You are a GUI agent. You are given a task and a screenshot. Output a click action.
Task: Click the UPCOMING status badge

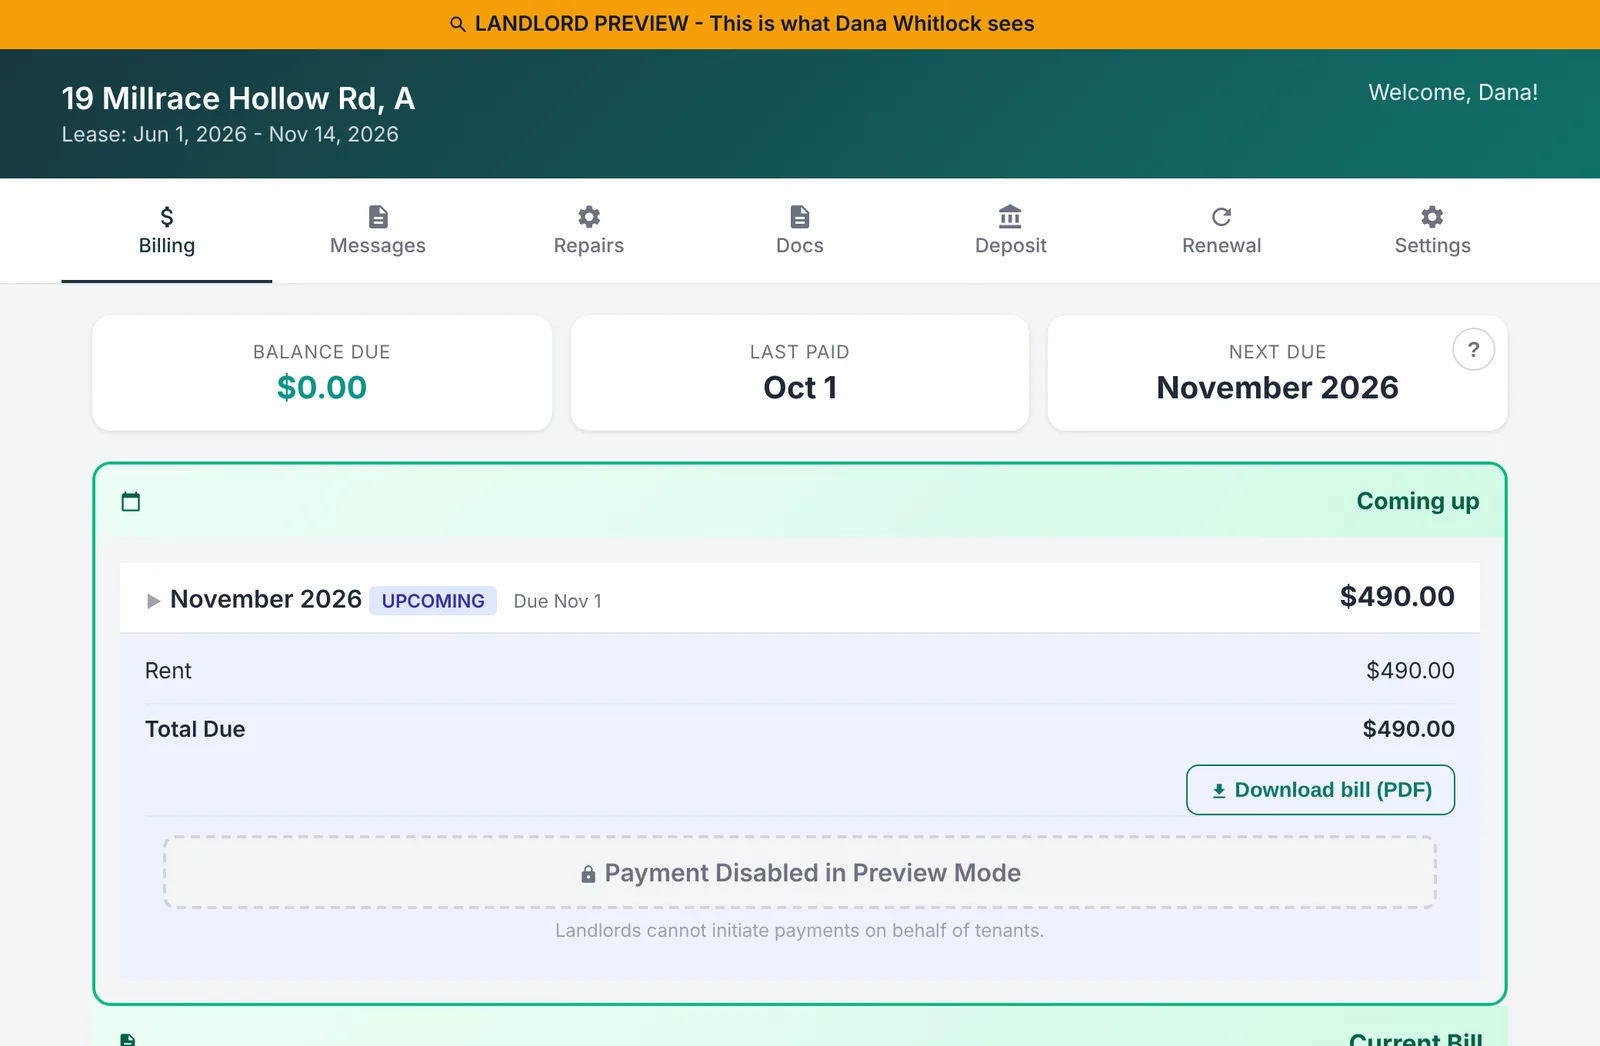pyautogui.click(x=433, y=601)
